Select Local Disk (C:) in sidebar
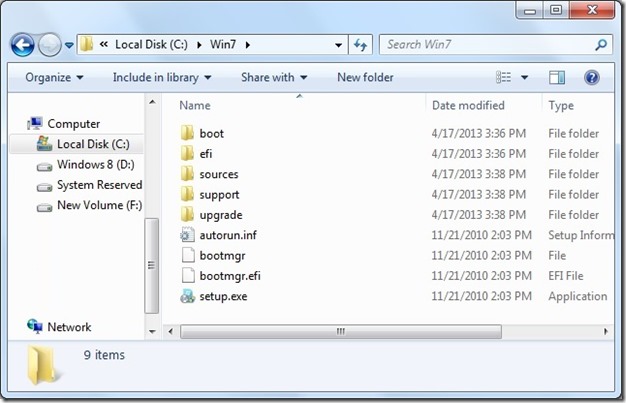Image resolution: width=626 pixels, height=403 pixels. [93, 144]
